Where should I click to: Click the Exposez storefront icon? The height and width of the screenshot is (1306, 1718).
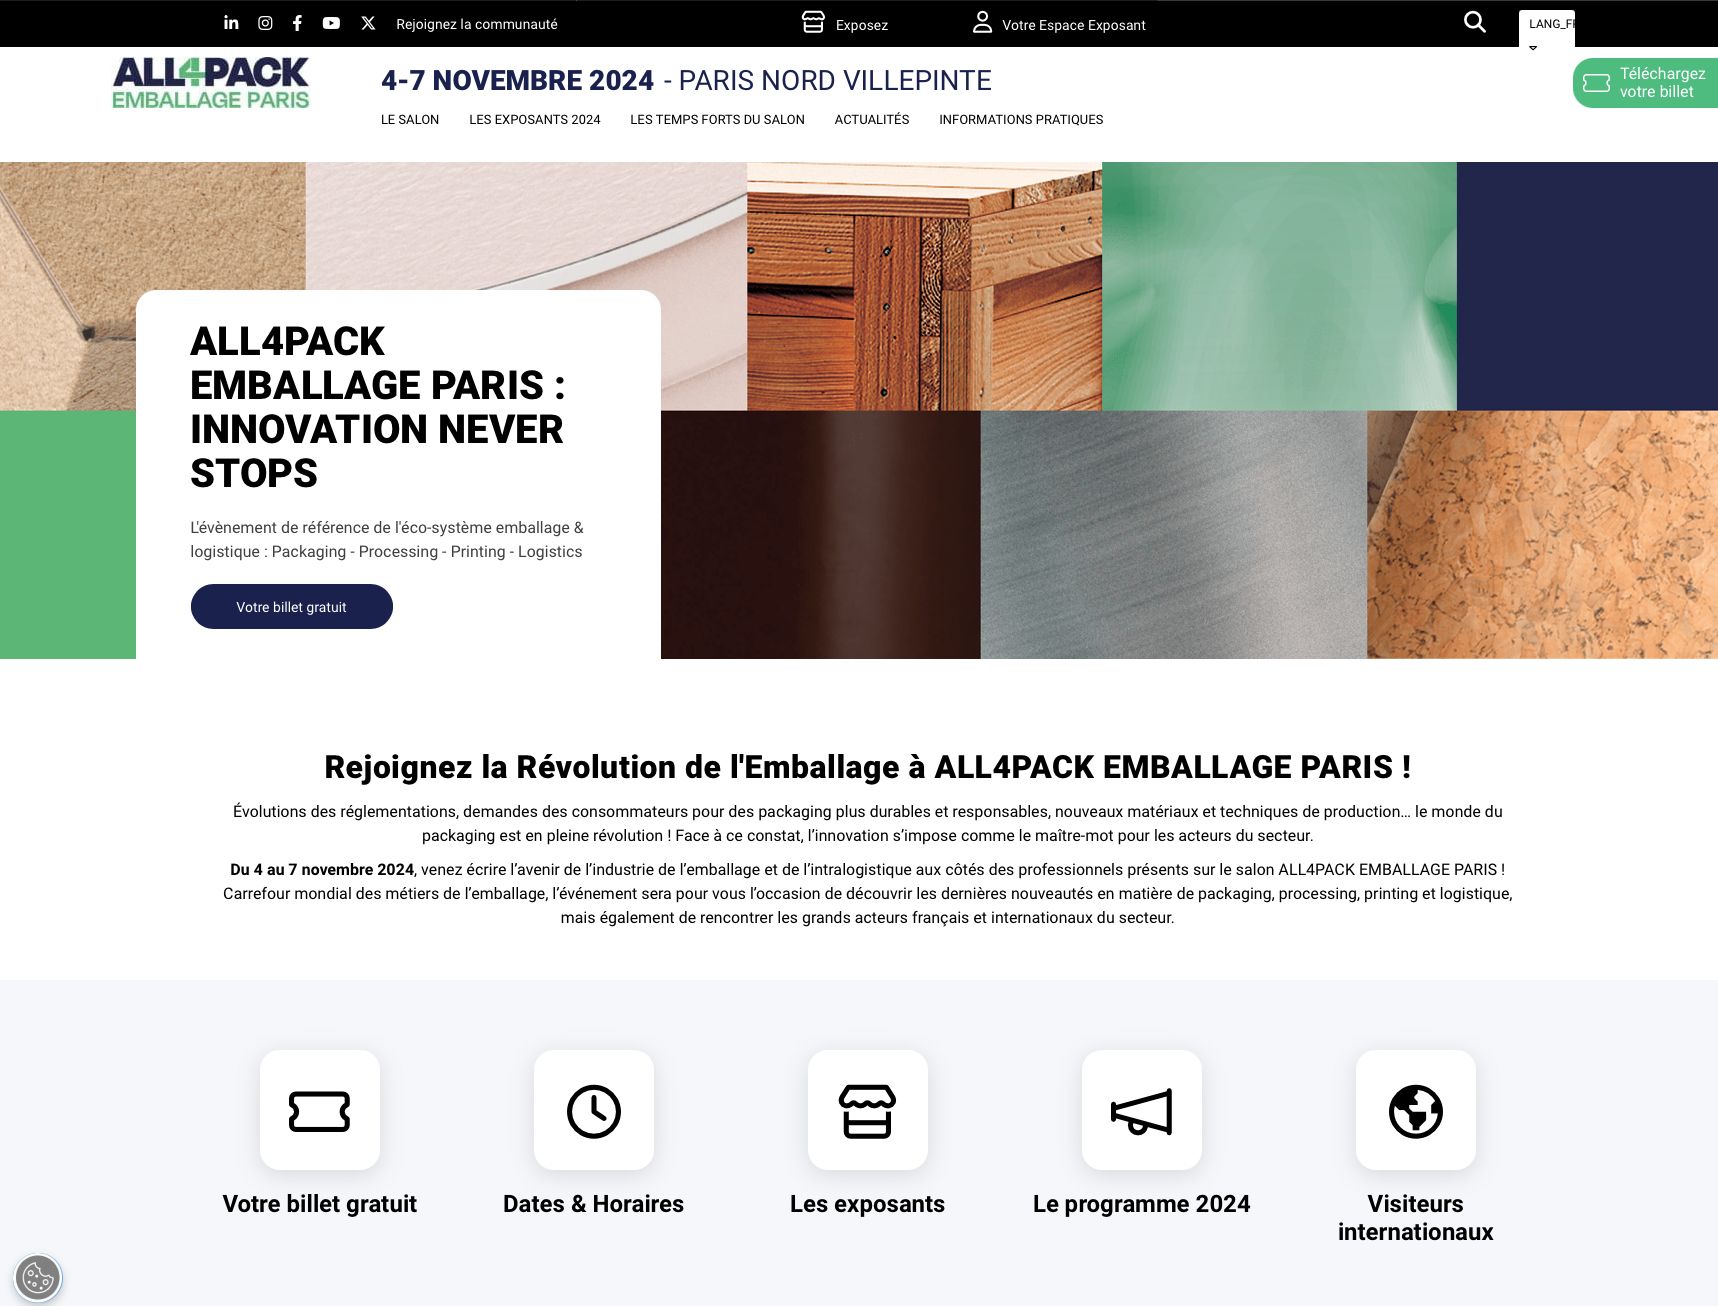pyautogui.click(x=814, y=22)
